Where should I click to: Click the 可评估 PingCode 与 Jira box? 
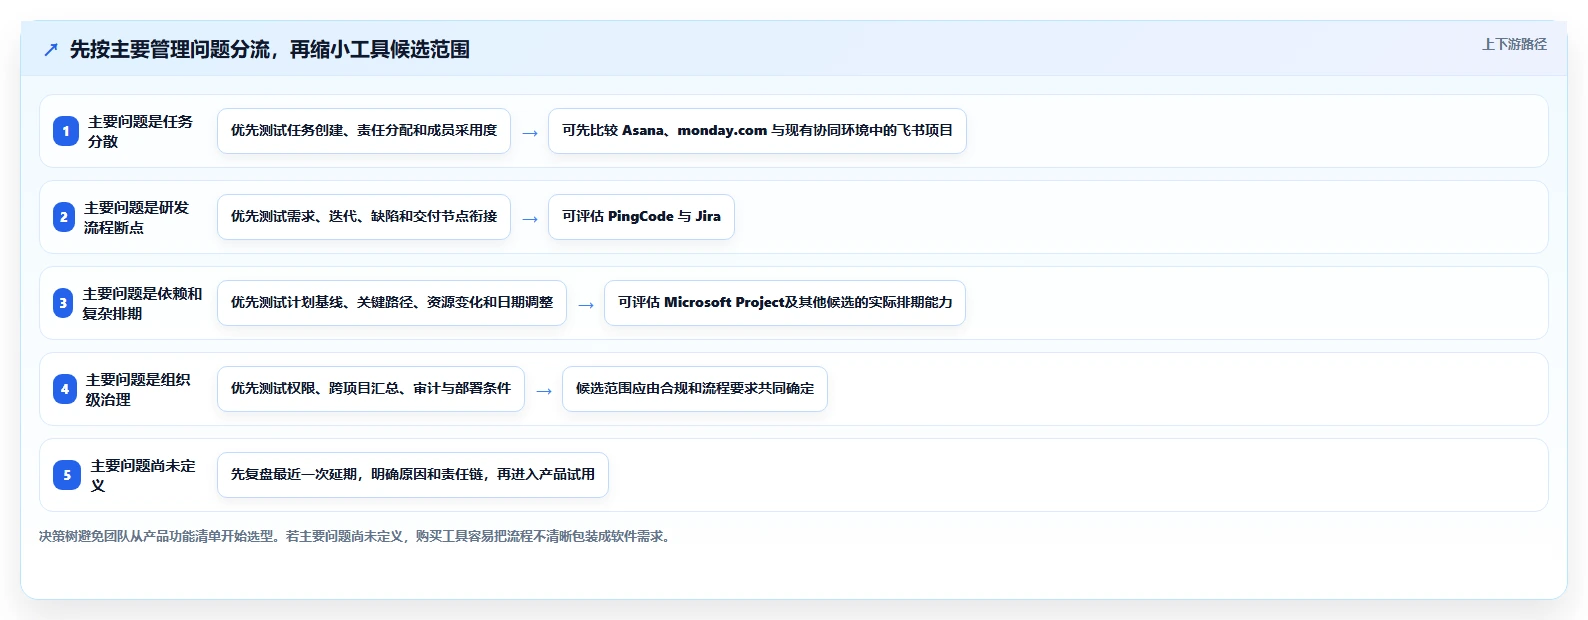coord(641,217)
